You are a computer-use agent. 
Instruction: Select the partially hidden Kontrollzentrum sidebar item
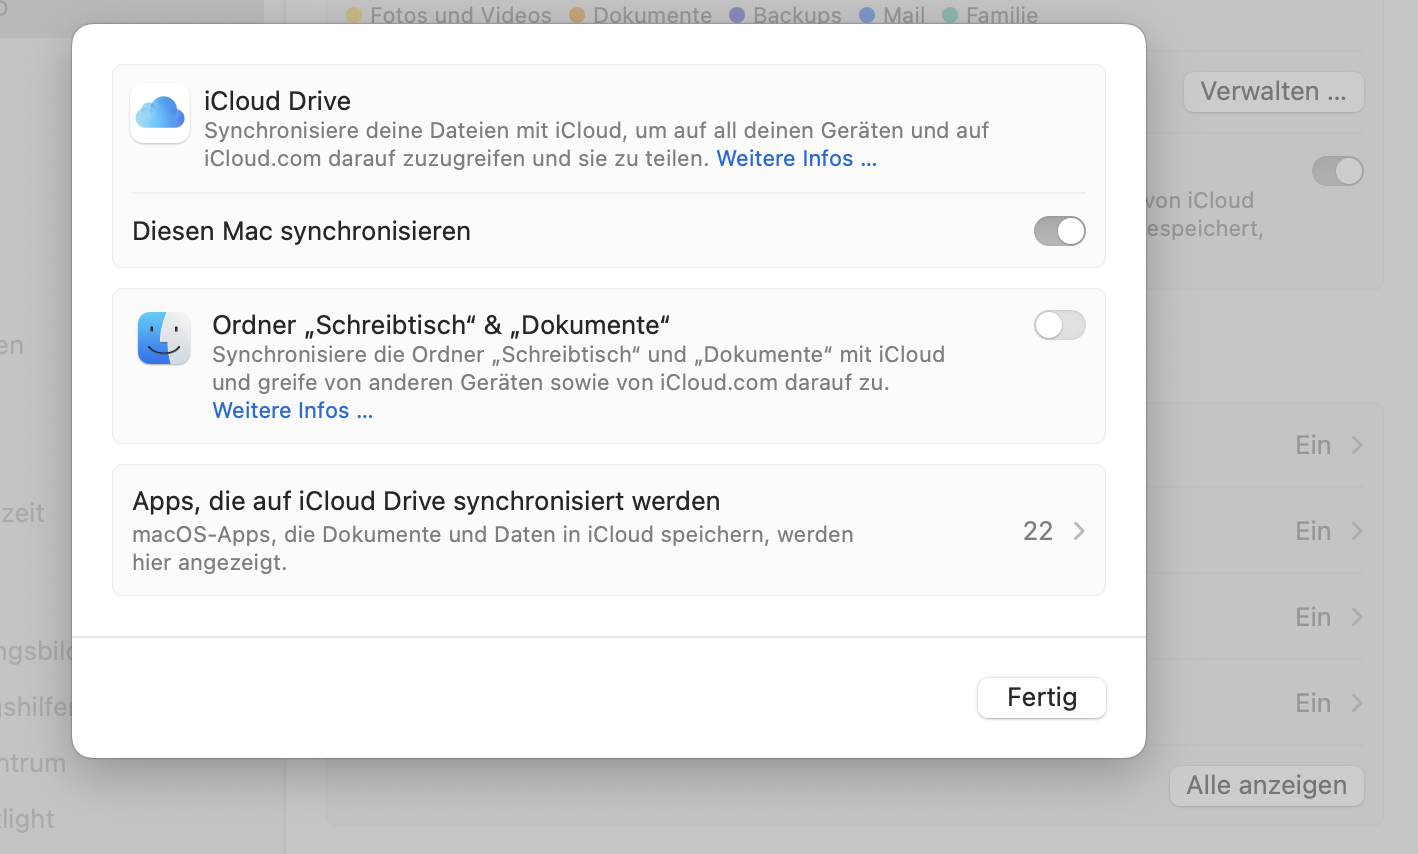click(x=33, y=763)
